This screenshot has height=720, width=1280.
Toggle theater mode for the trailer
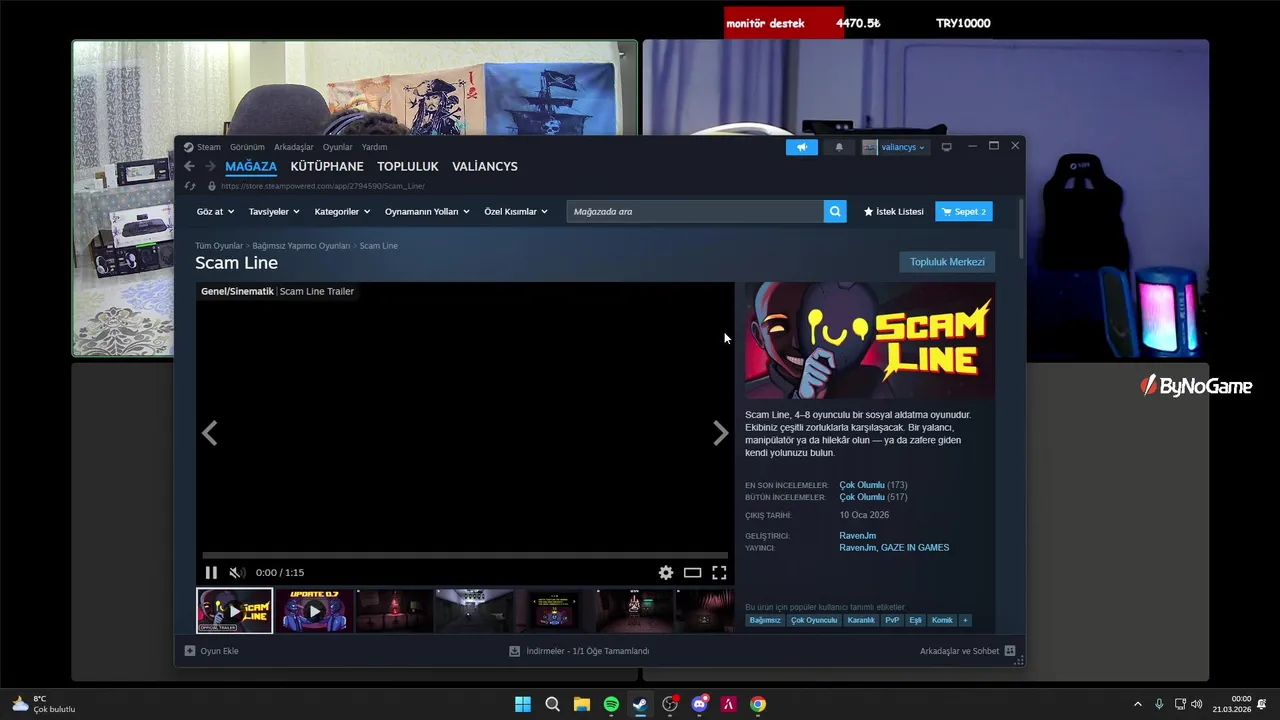point(692,573)
